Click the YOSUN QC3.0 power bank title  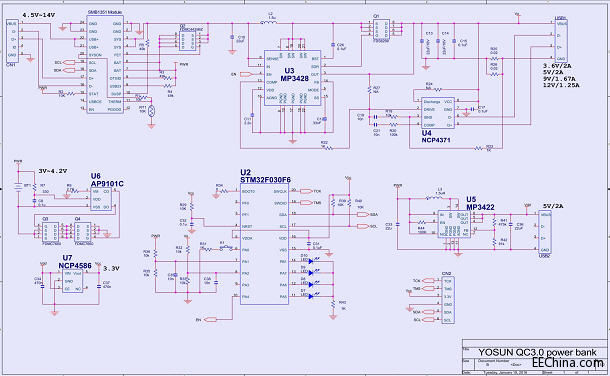pyautogui.click(x=537, y=352)
